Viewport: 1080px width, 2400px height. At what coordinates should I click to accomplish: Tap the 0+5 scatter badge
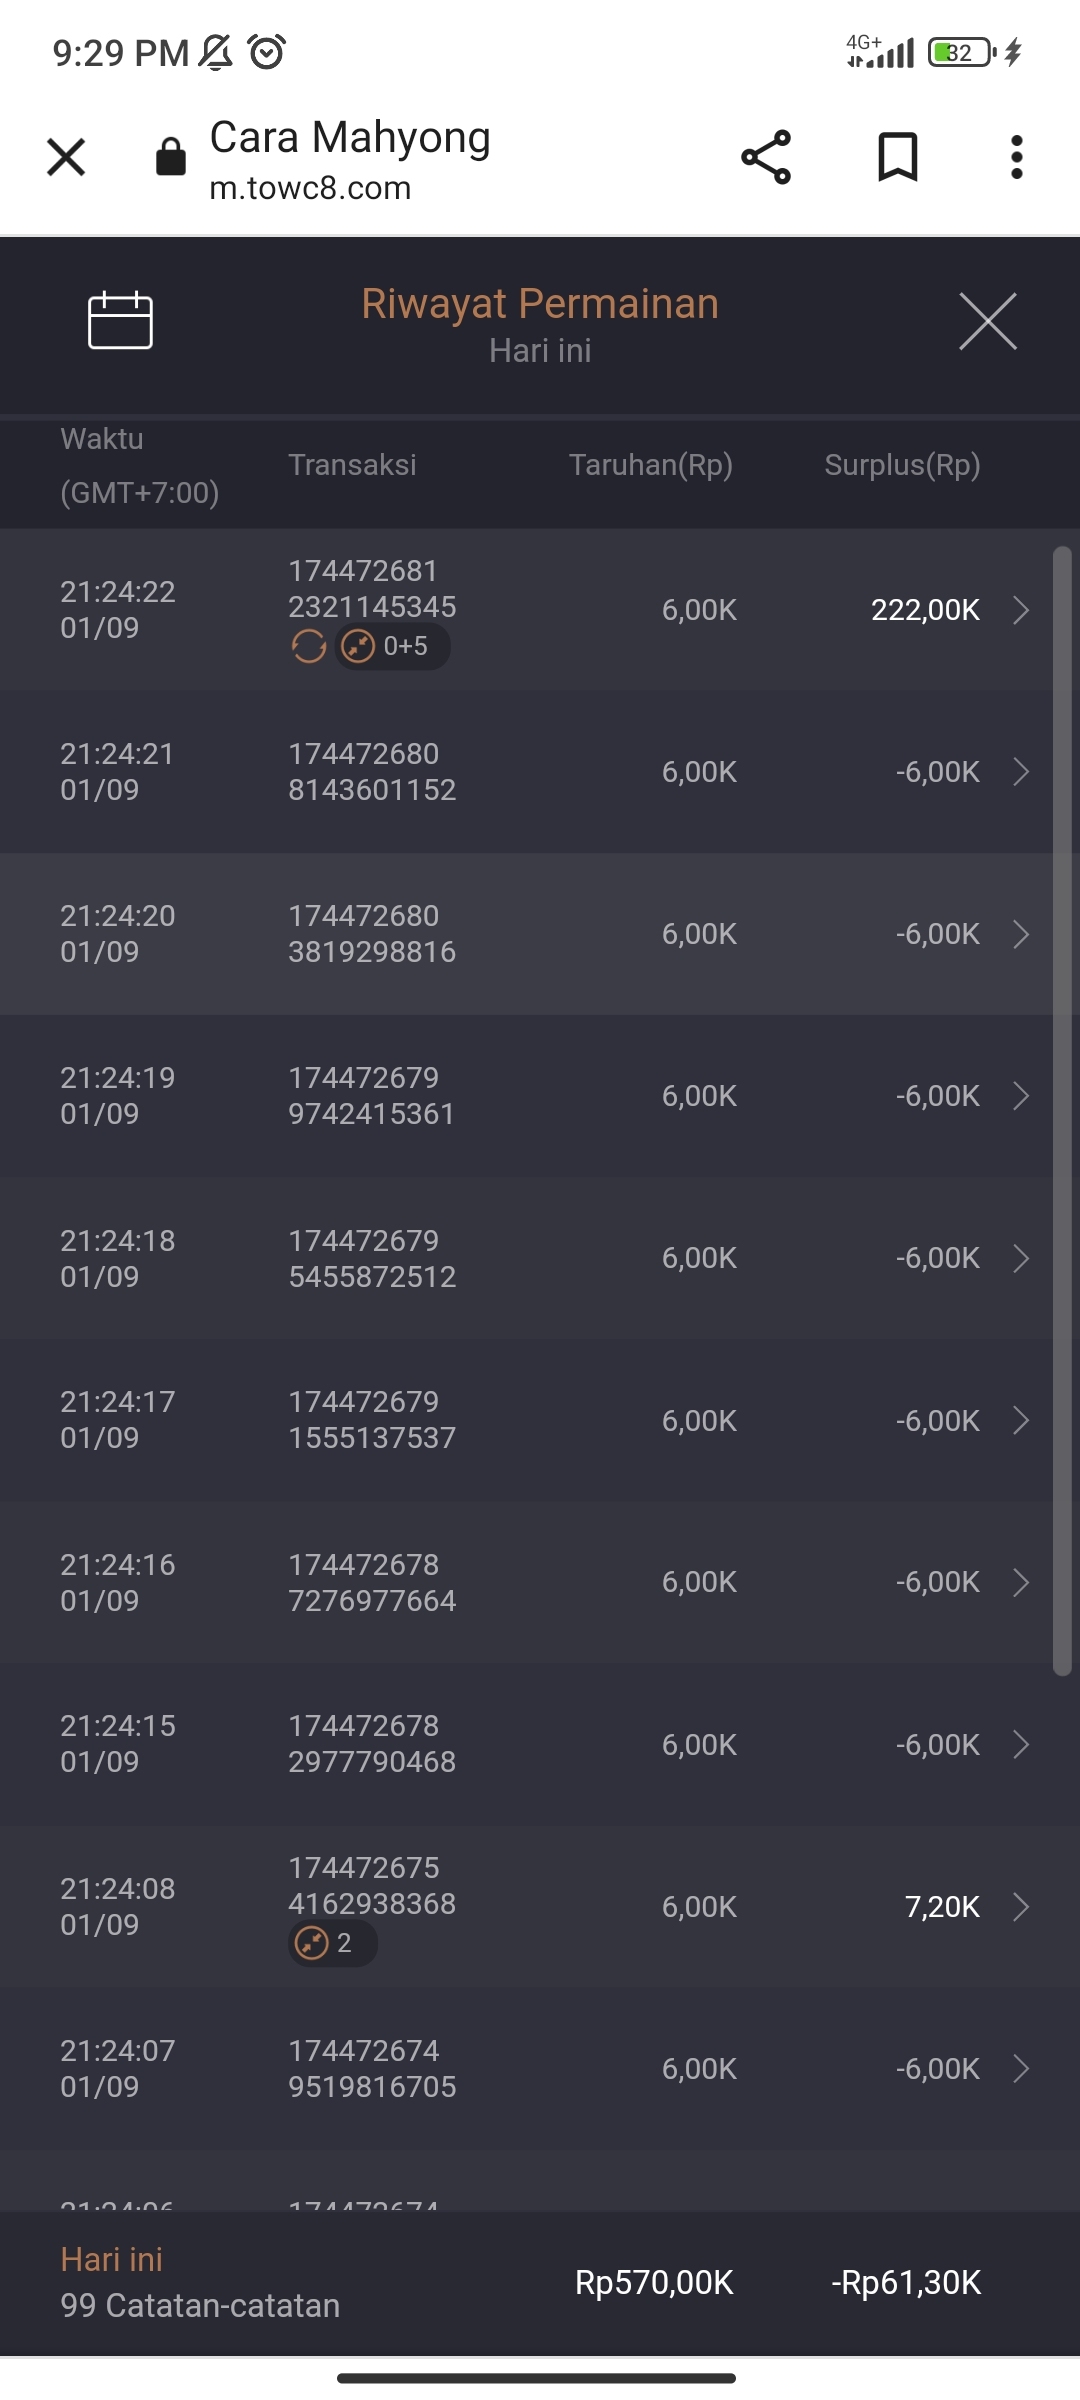coord(393,647)
